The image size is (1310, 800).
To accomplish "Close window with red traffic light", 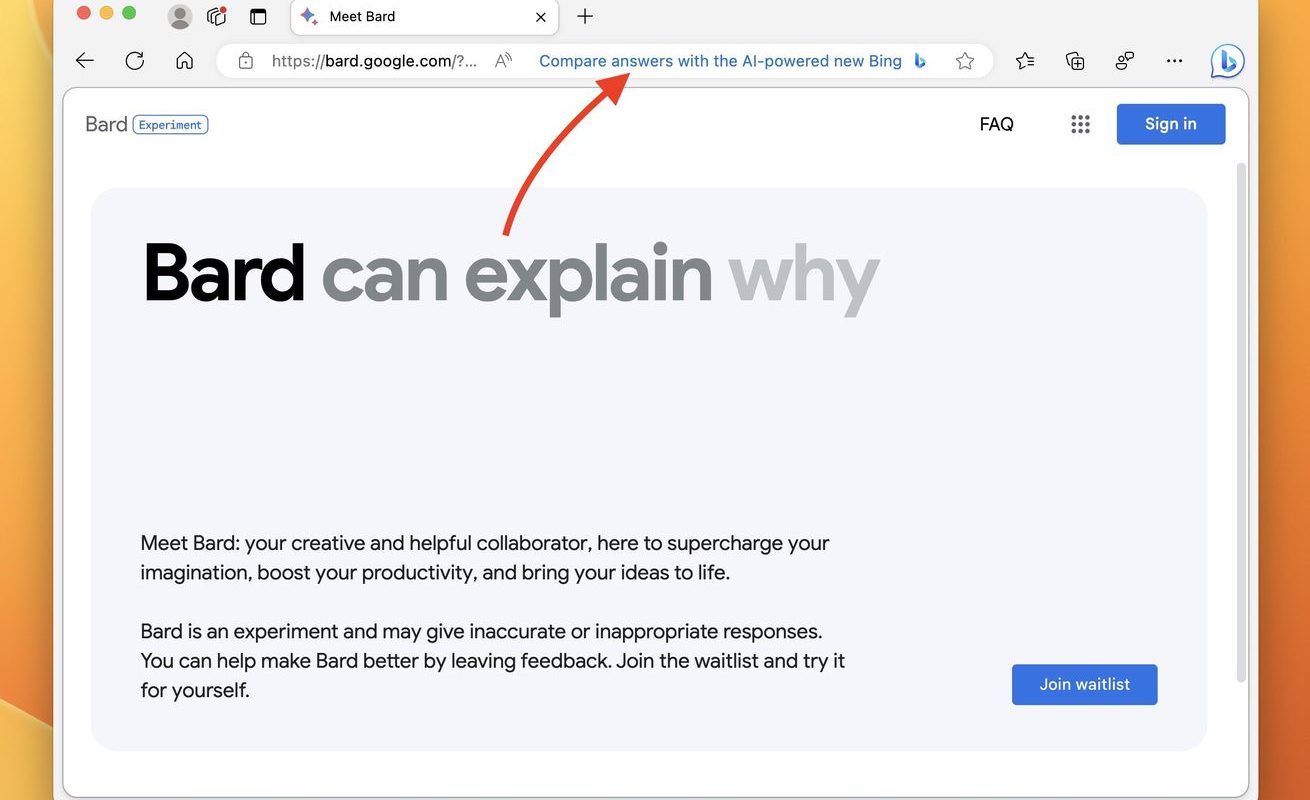I will point(84,13).
